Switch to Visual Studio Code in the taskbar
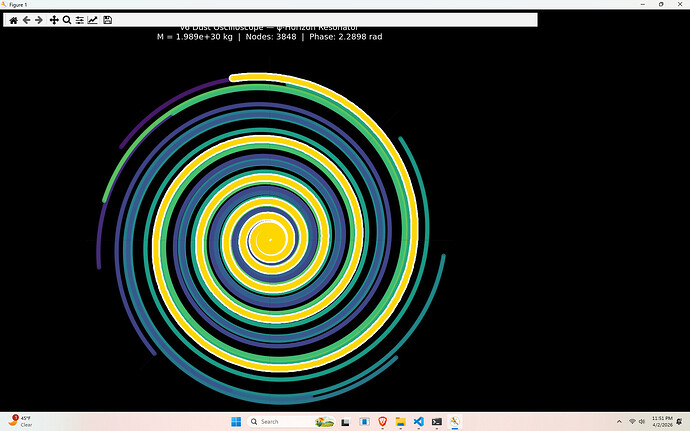The height and width of the screenshot is (431, 690). (x=417, y=421)
